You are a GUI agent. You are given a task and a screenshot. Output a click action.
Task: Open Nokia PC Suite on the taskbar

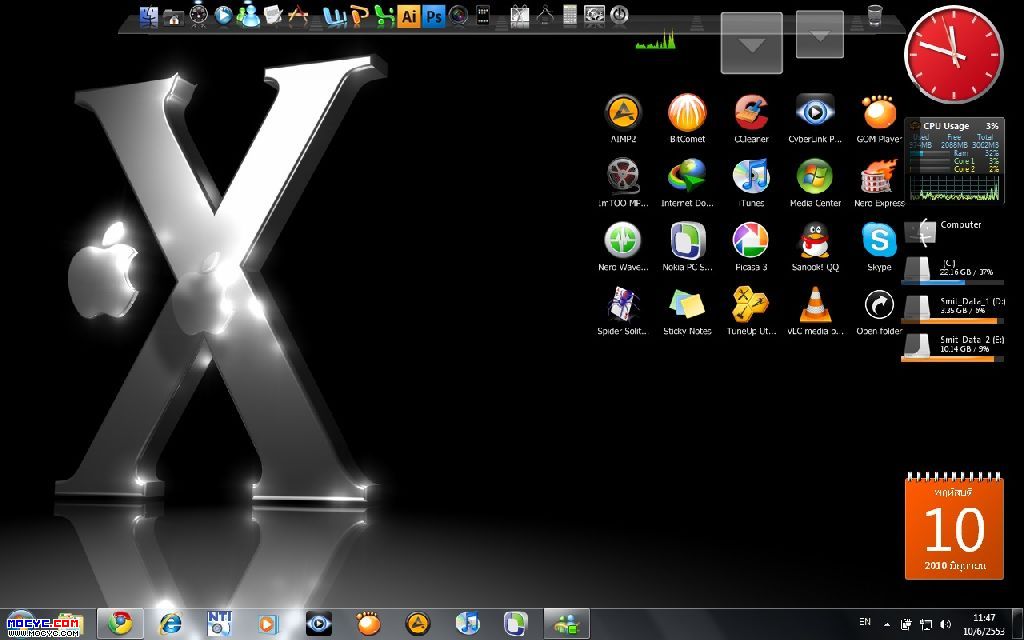pos(516,624)
